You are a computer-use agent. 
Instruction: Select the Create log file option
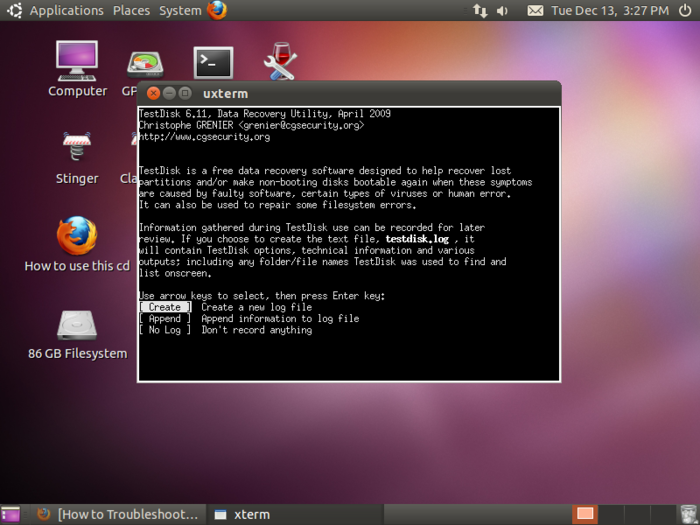coord(165,307)
